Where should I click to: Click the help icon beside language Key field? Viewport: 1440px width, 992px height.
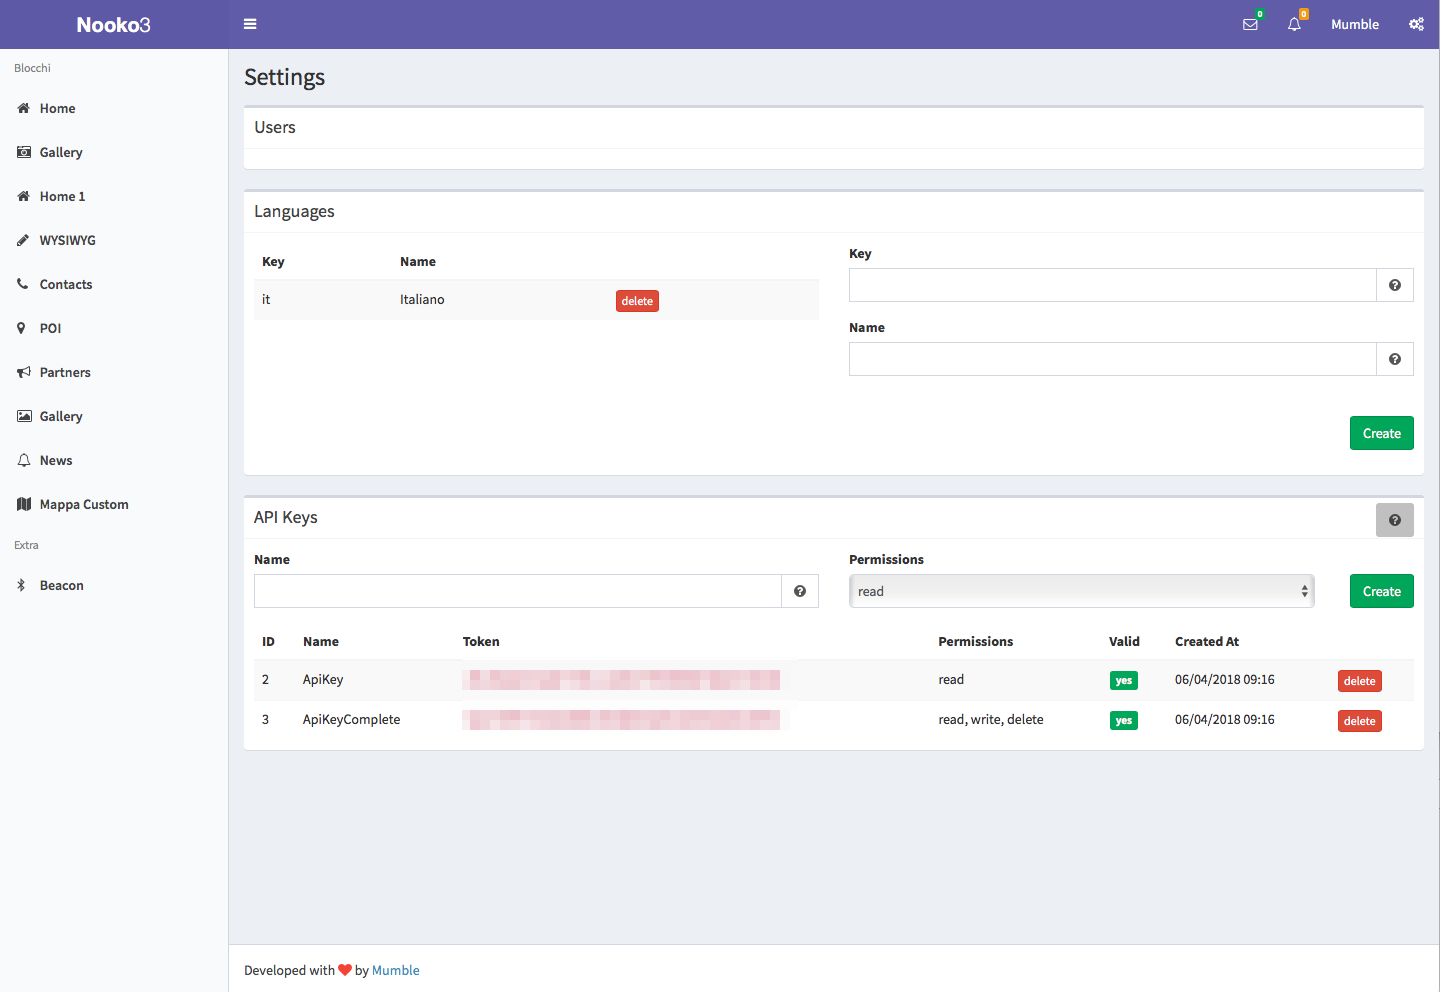[x=1394, y=285]
